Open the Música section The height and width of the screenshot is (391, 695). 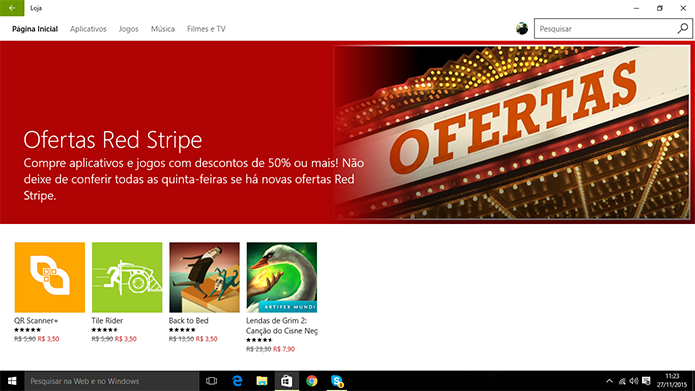point(163,29)
